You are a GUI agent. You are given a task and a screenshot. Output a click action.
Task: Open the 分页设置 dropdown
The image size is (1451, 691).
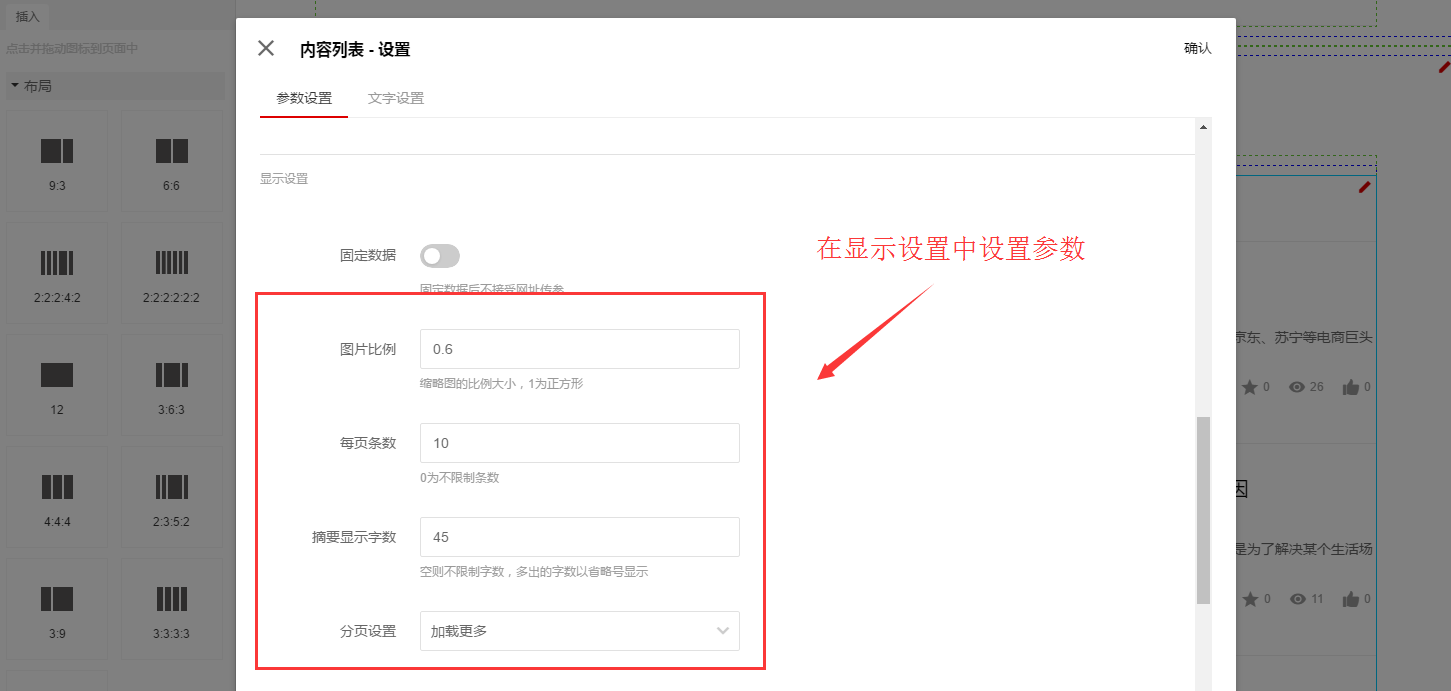tap(580, 631)
